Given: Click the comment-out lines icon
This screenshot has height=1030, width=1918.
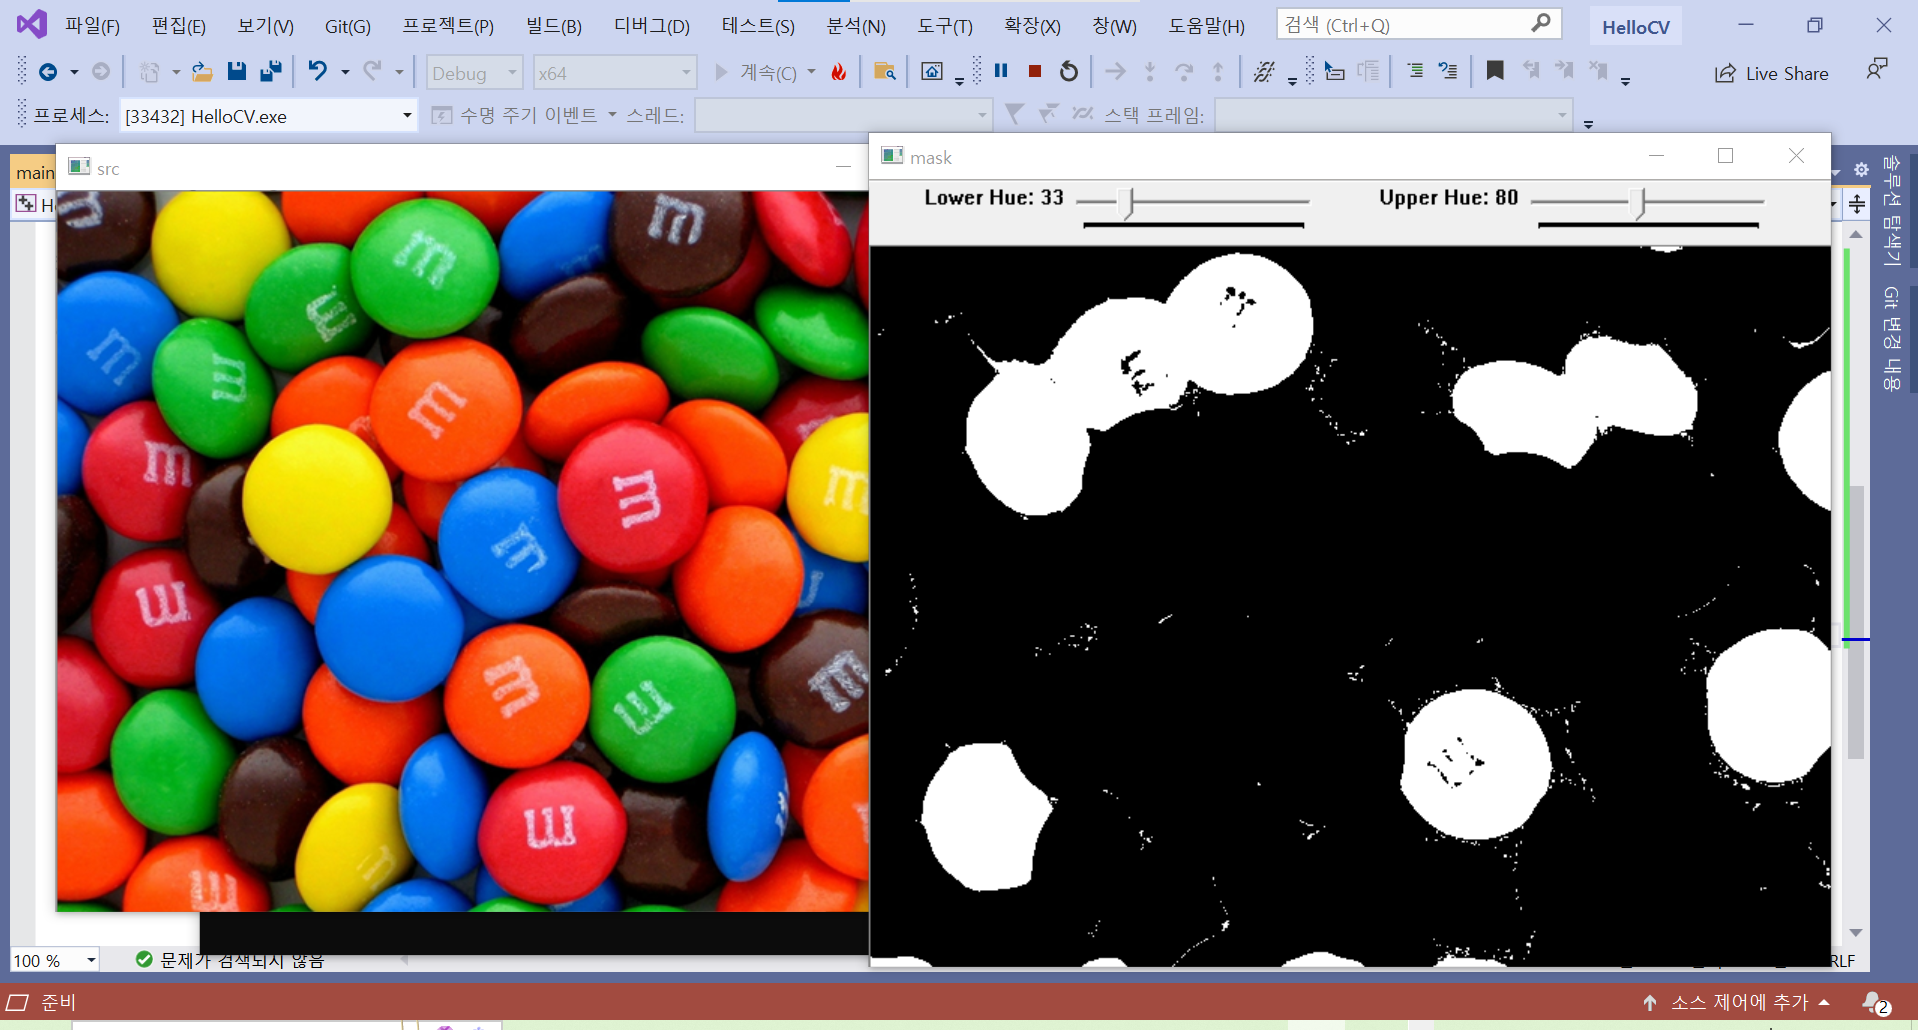Looking at the screenshot, I should pyautogui.click(x=1448, y=71).
